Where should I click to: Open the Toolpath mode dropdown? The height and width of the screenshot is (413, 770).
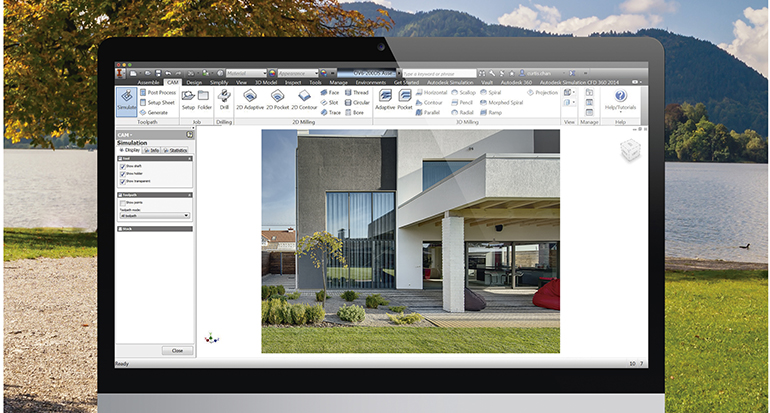154,215
